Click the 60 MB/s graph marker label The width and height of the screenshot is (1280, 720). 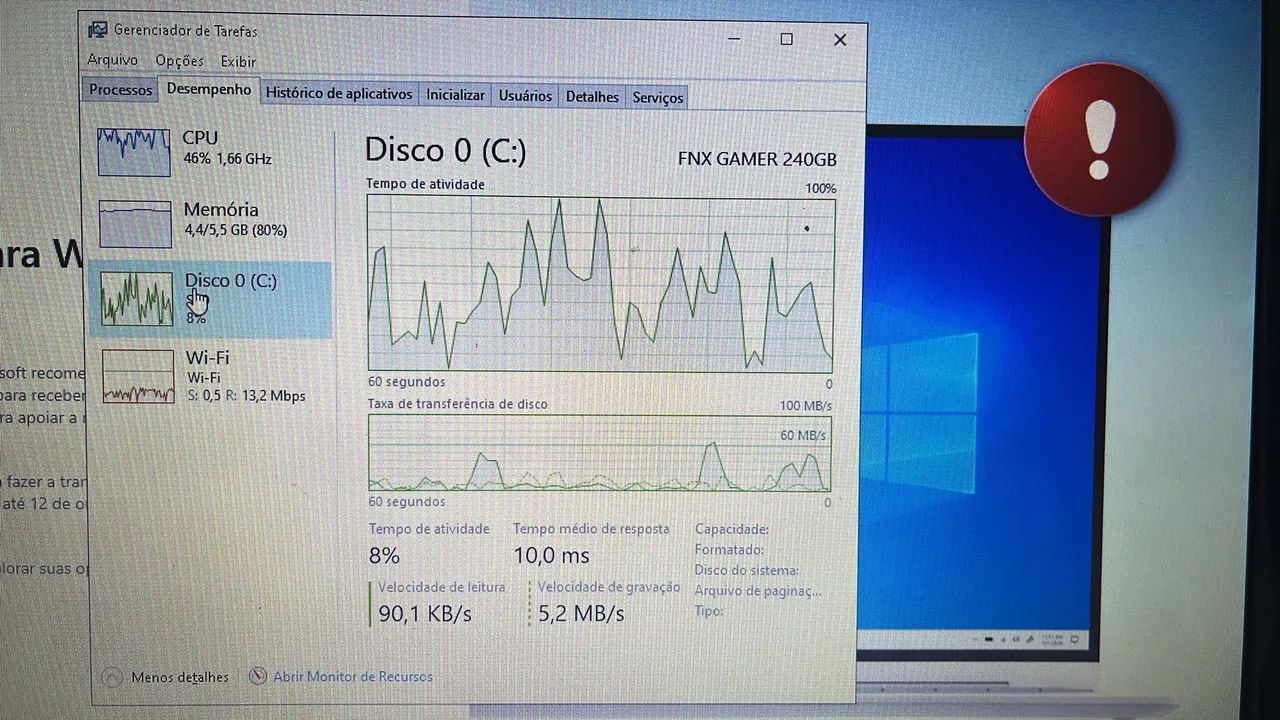click(x=803, y=435)
